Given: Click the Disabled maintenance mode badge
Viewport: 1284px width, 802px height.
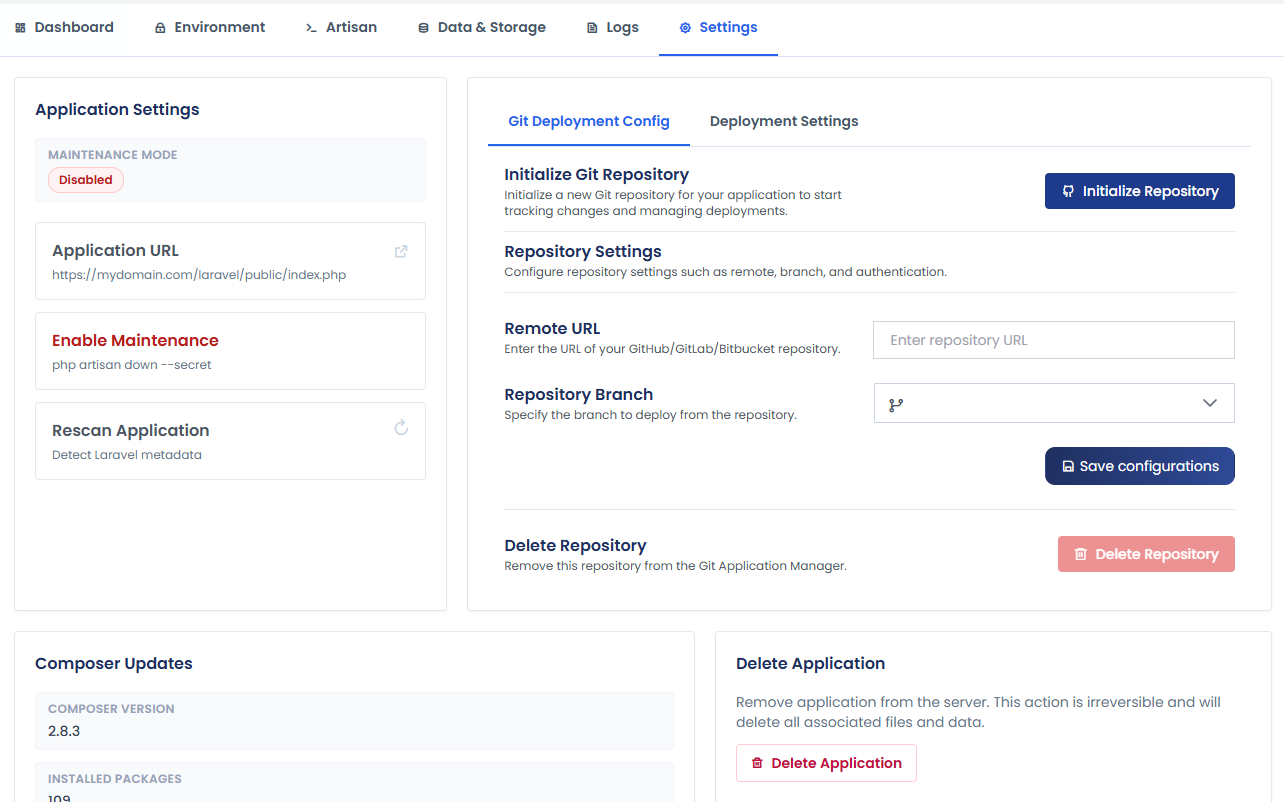Looking at the screenshot, I should pyautogui.click(x=86, y=180).
